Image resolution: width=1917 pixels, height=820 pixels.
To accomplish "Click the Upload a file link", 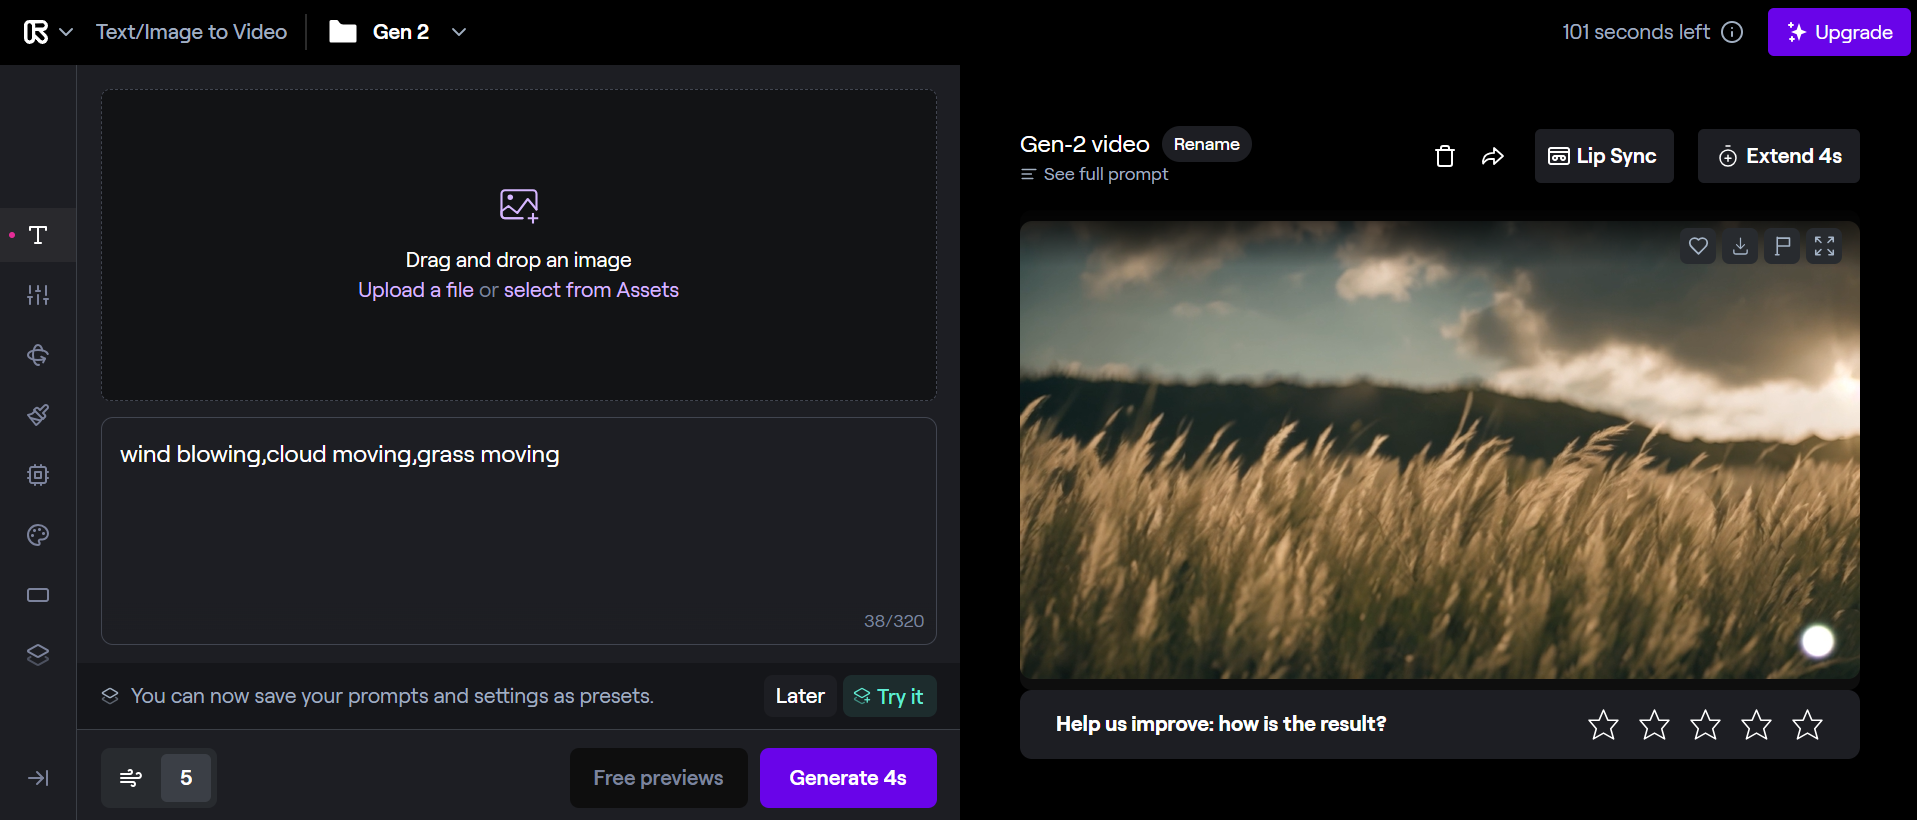I will coord(415,290).
